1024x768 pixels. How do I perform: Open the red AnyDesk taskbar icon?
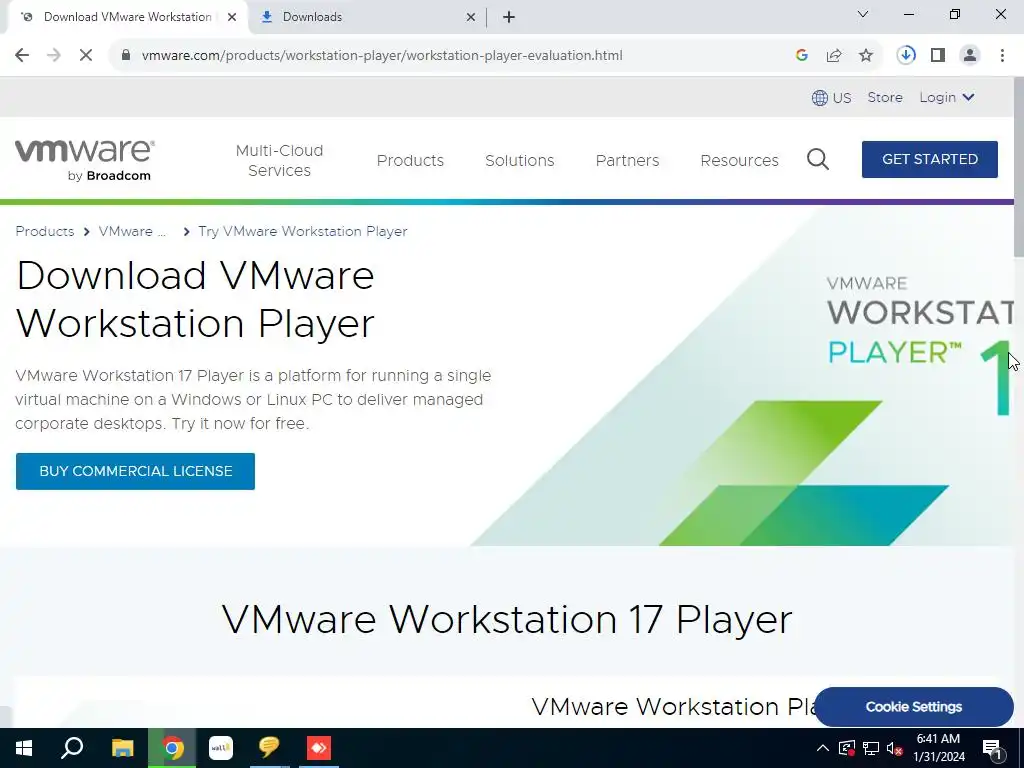(319, 748)
